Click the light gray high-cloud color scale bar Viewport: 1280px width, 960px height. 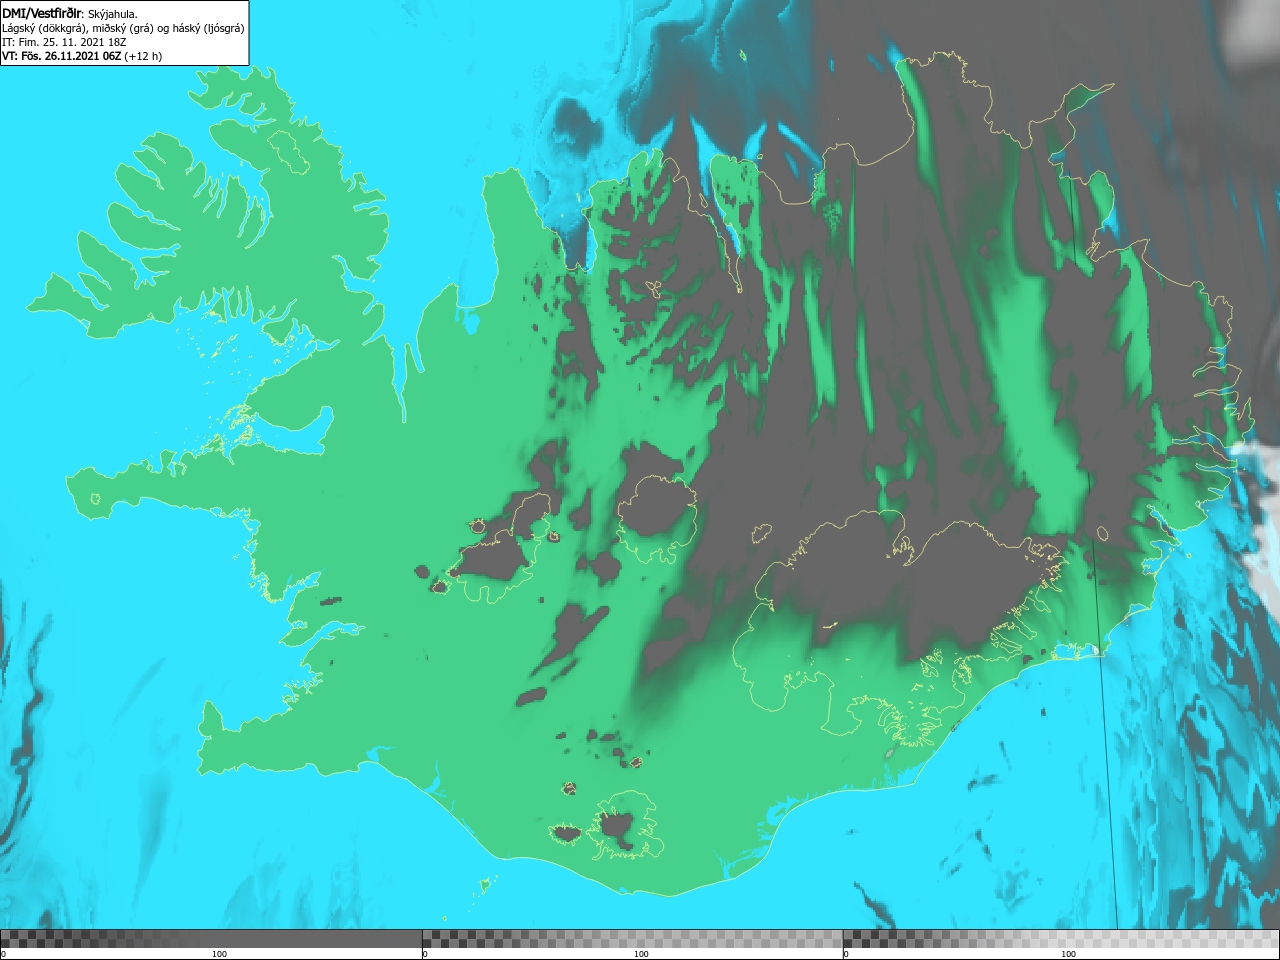(x=1061, y=939)
